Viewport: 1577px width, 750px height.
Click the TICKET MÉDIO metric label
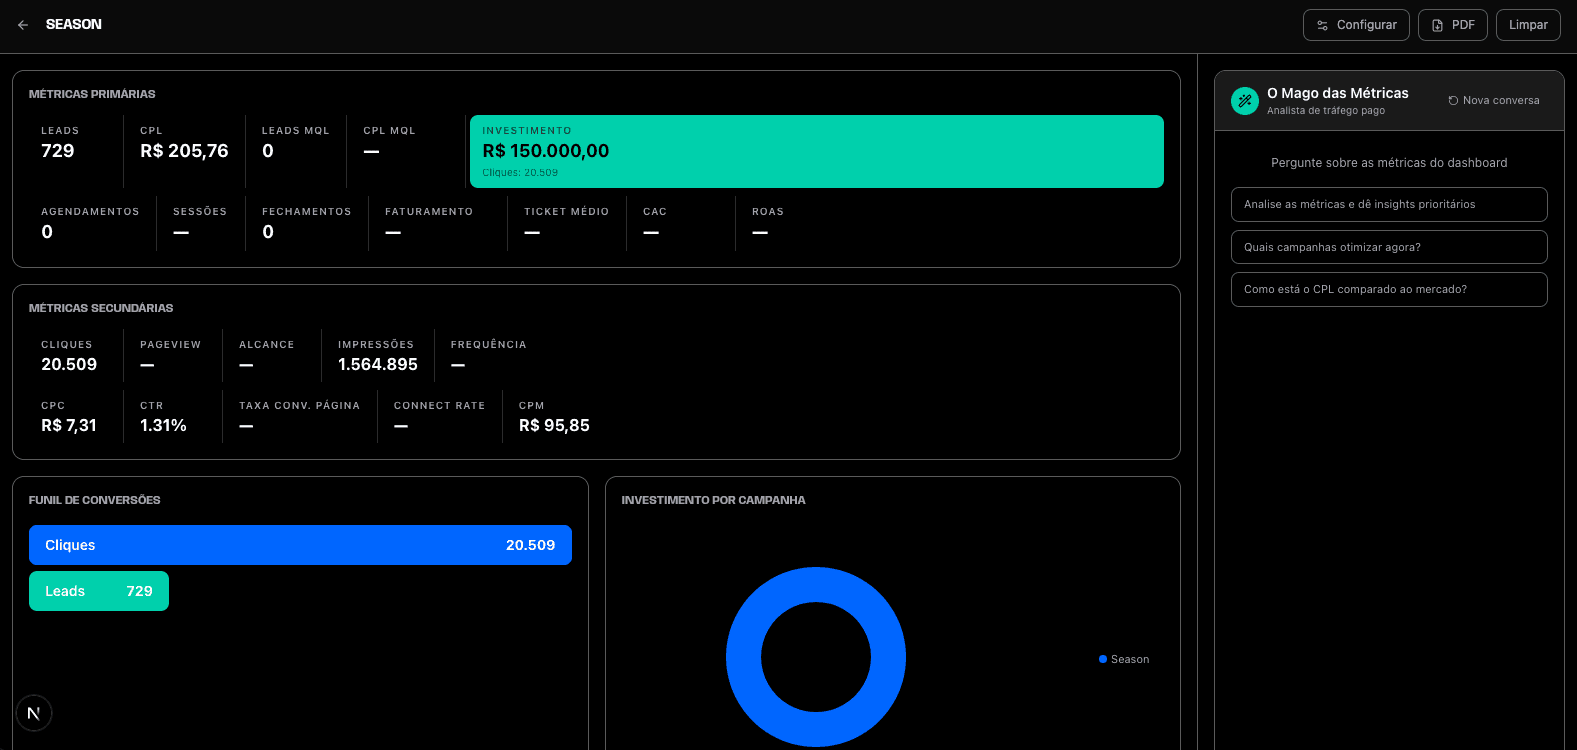click(x=566, y=212)
